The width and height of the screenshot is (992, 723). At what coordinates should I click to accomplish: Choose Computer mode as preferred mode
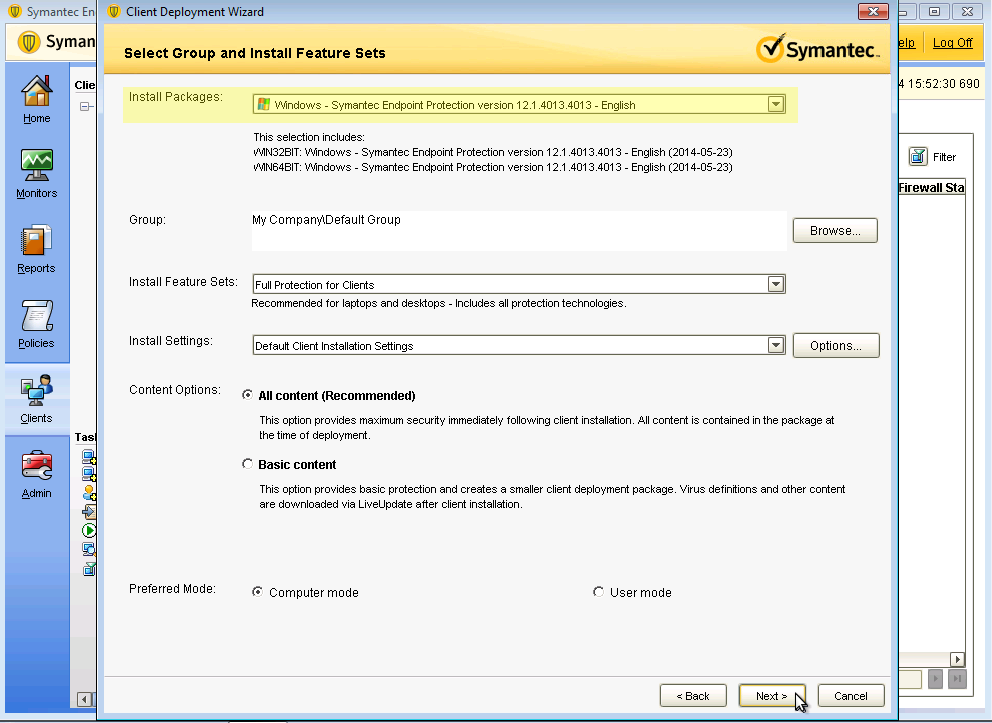(x=257, y=591)
